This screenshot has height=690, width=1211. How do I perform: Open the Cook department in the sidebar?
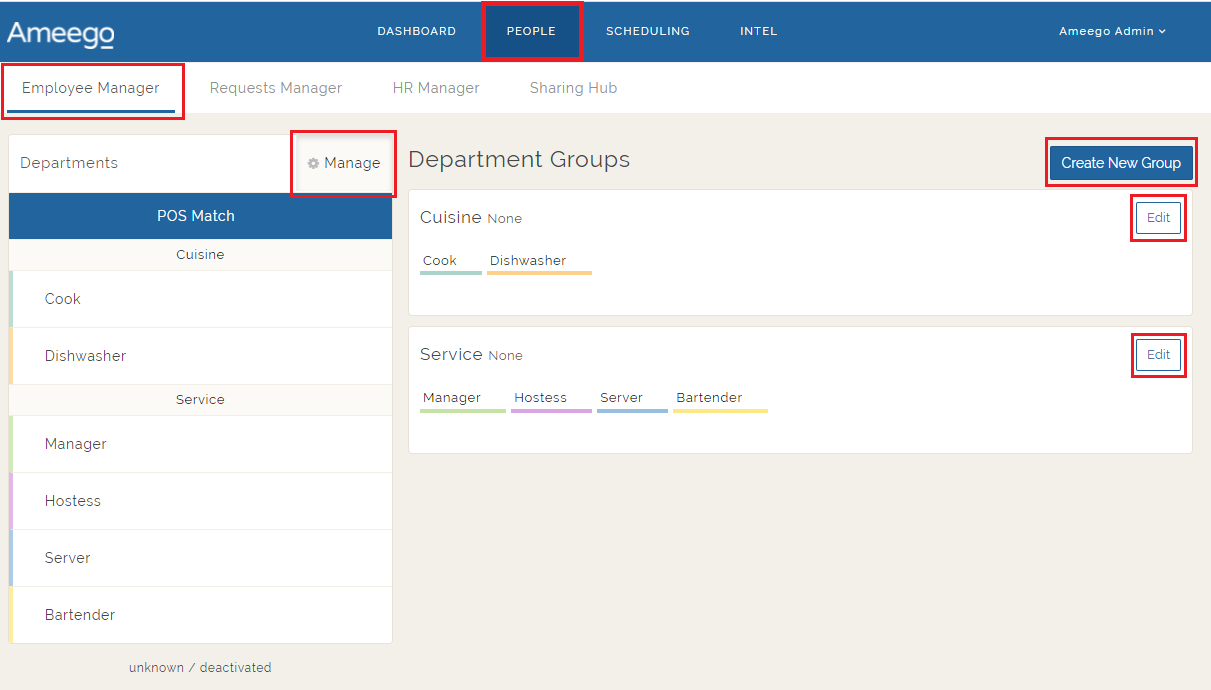(x=62, y=298)
